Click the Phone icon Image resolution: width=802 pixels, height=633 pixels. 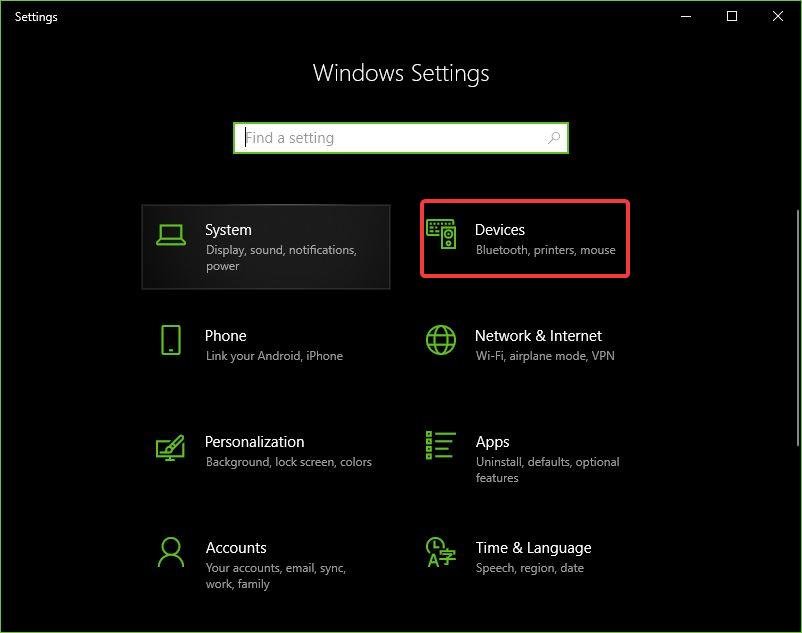point(171,340)
